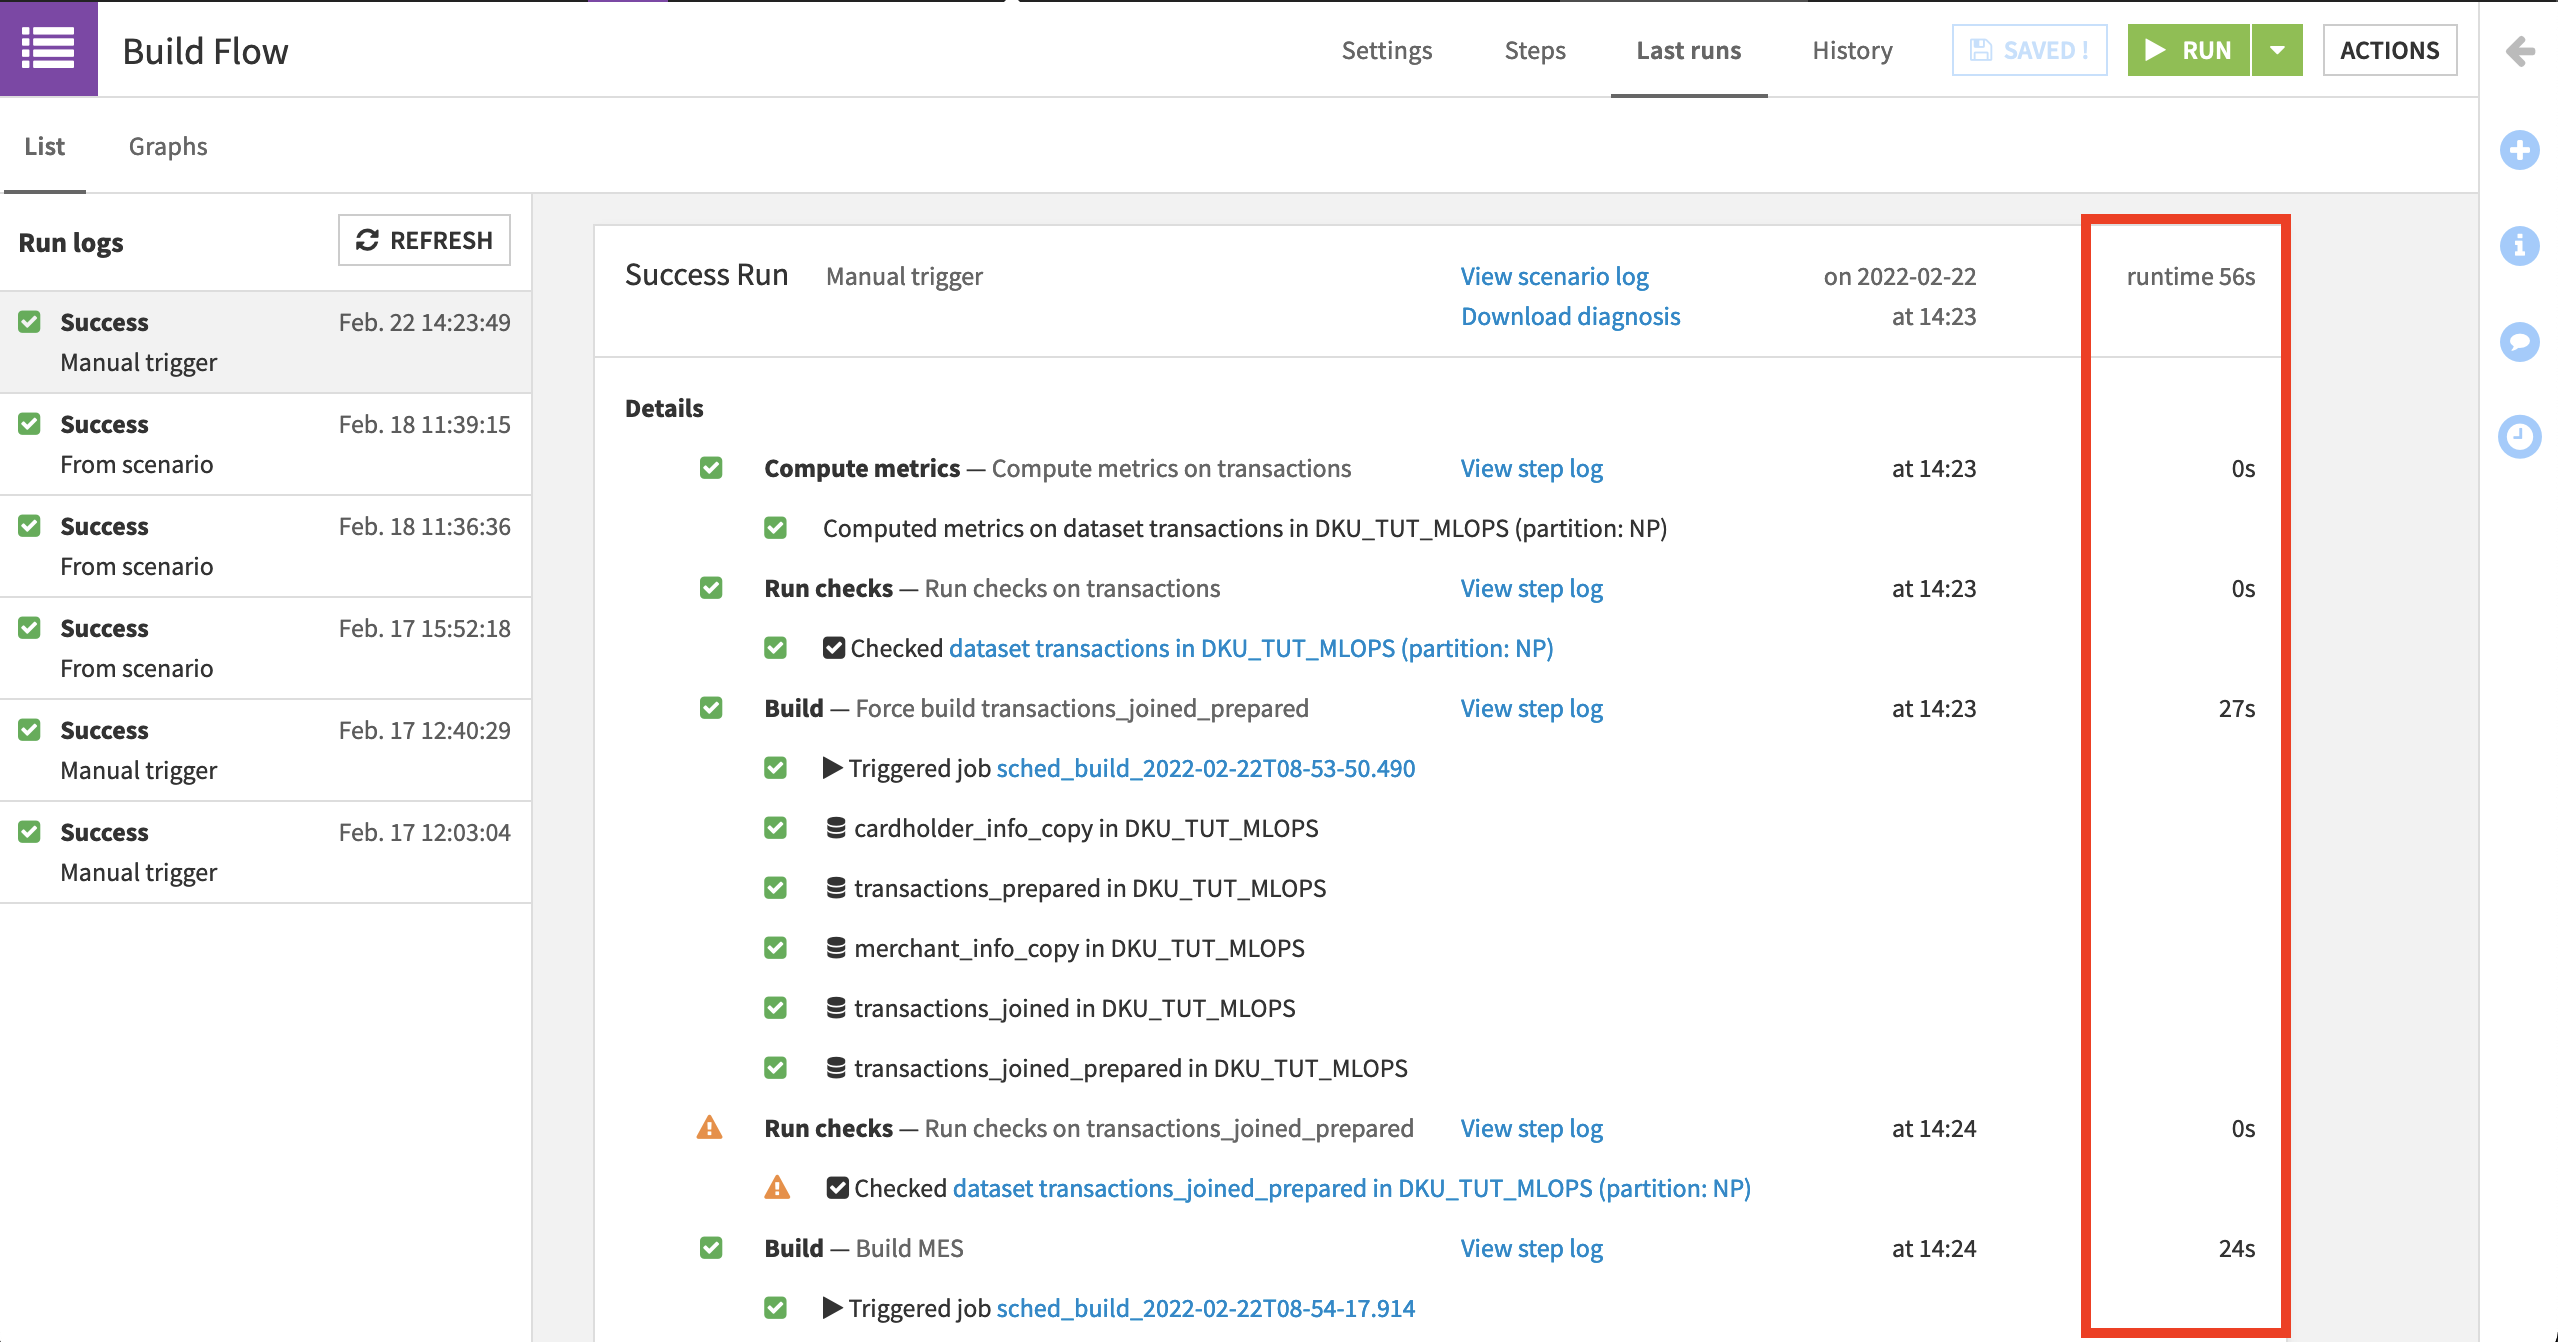Open the info details icon in right sidebar
Image resolution: width=2558 pixels, height=1342 pixels.
pos(2519,246)
